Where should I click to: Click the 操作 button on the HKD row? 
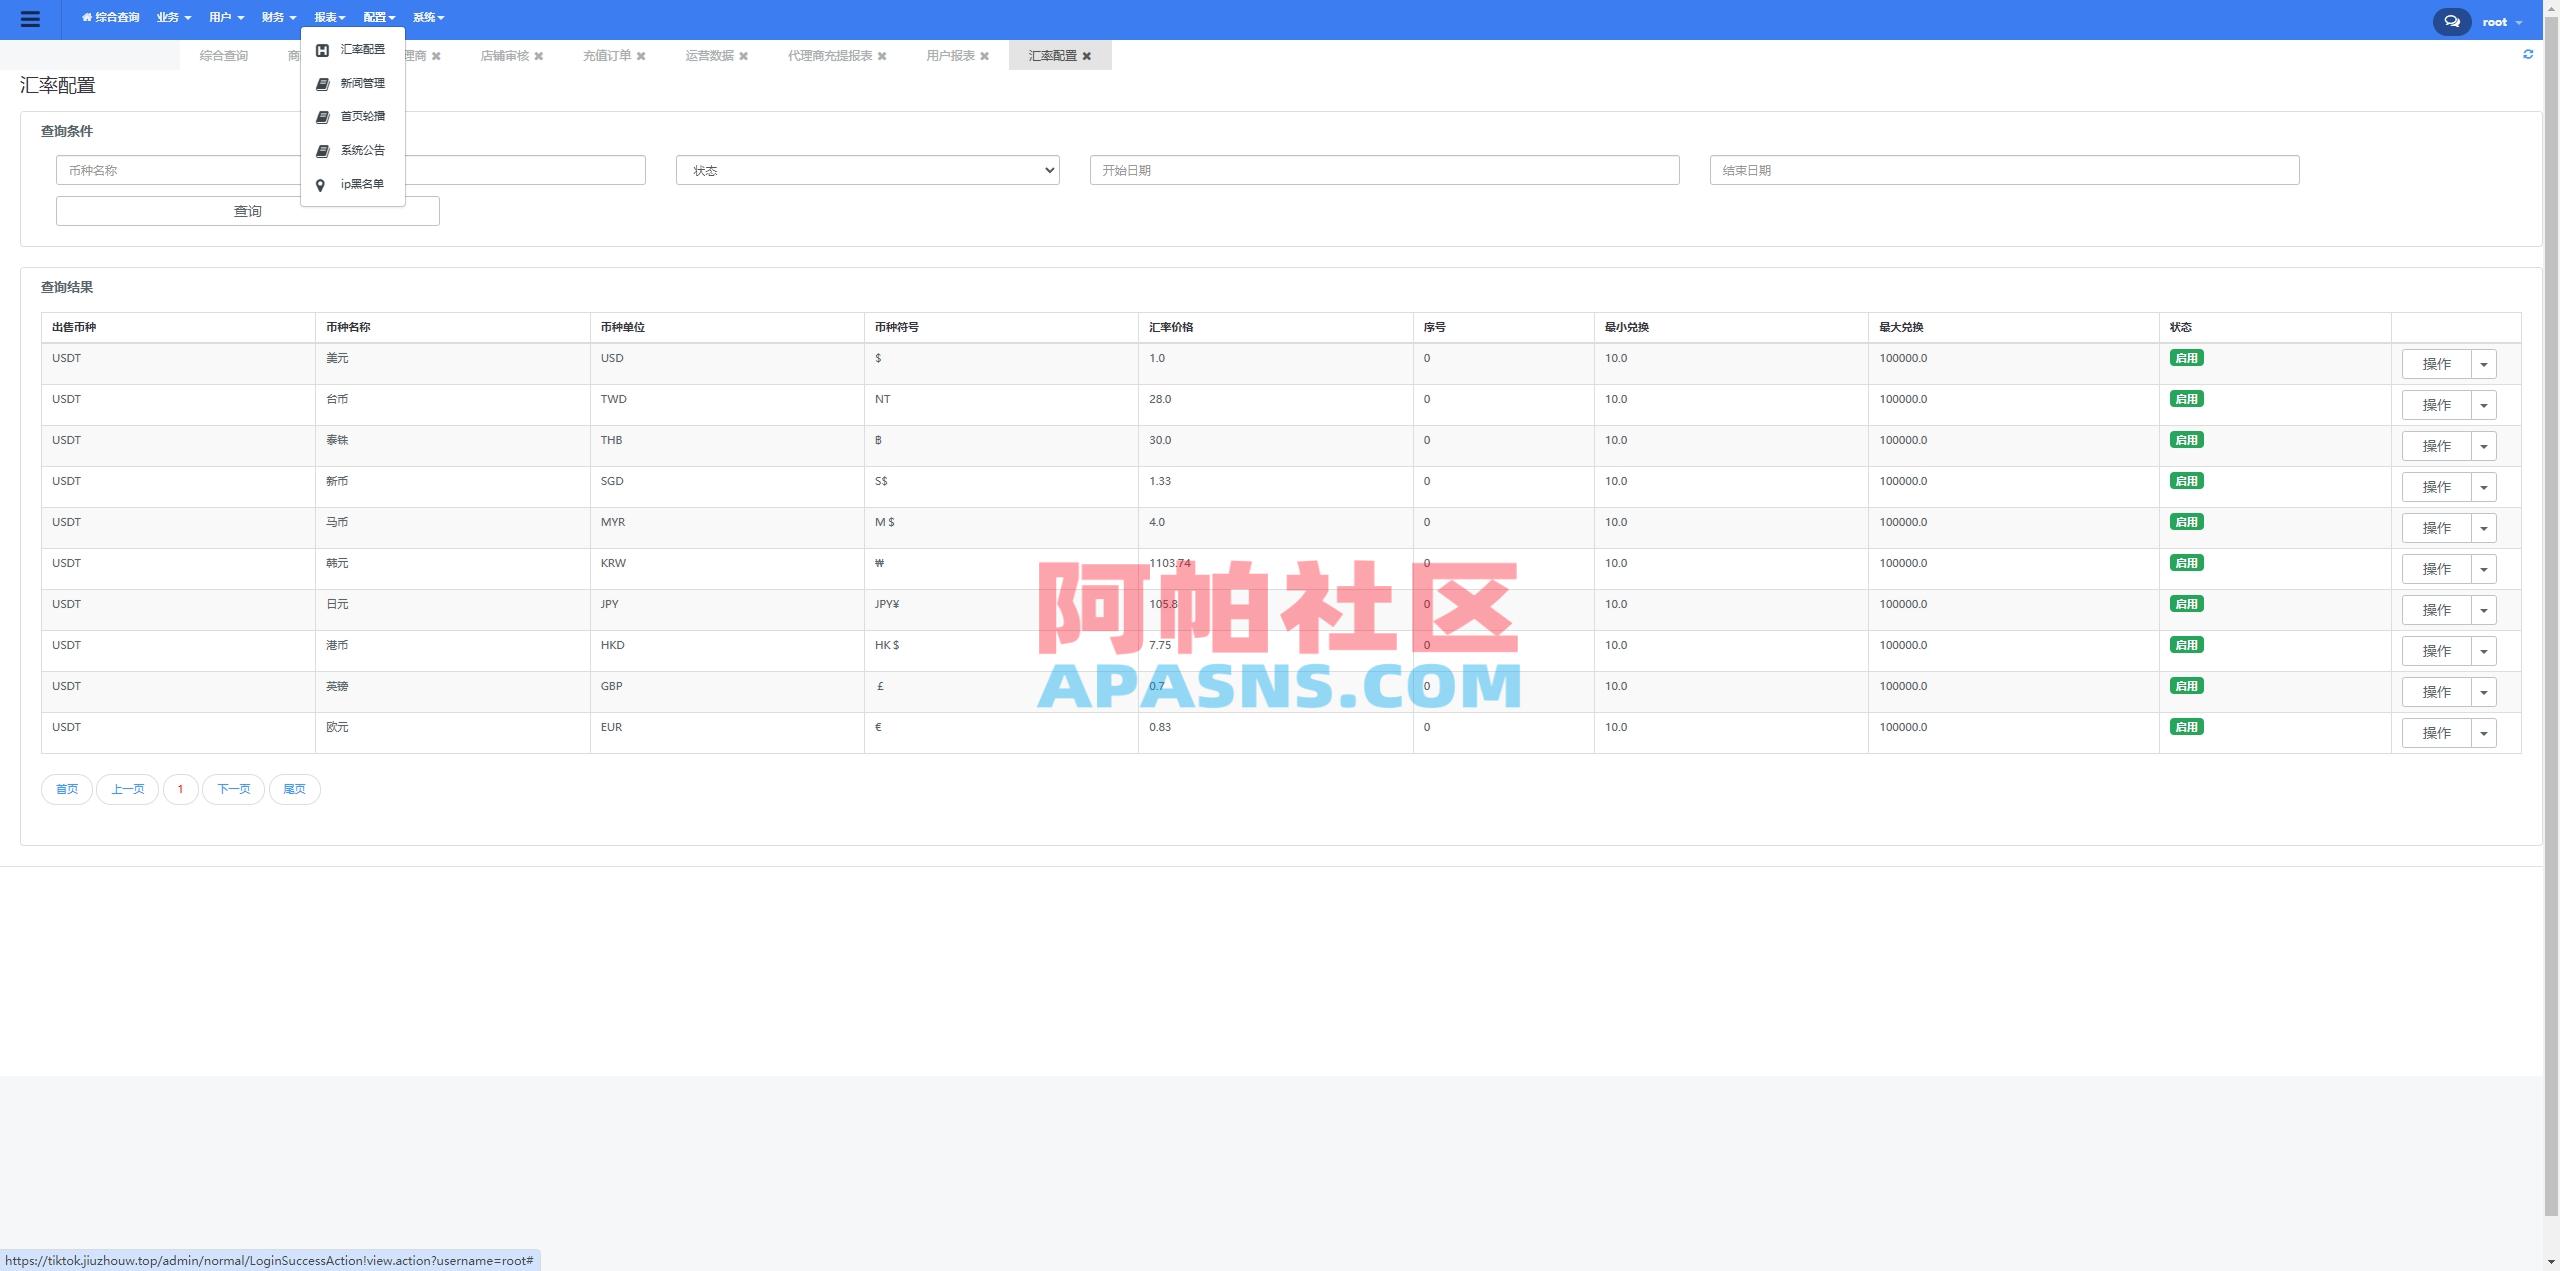(2438, 650)
